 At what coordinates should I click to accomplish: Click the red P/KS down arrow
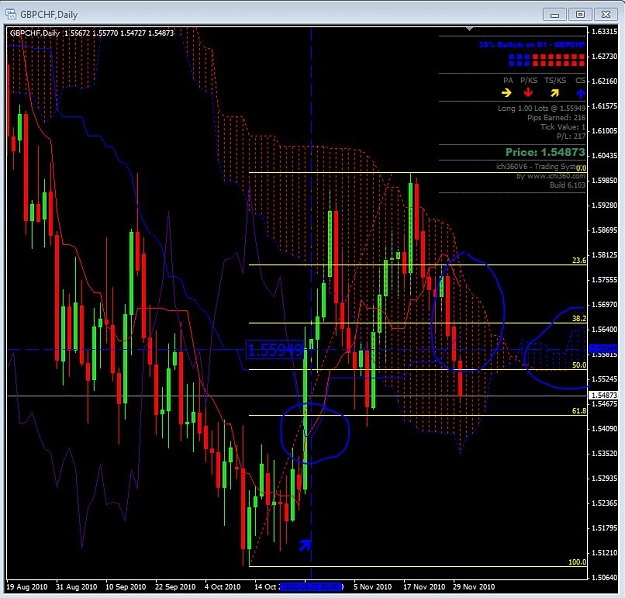click(528, 92)
